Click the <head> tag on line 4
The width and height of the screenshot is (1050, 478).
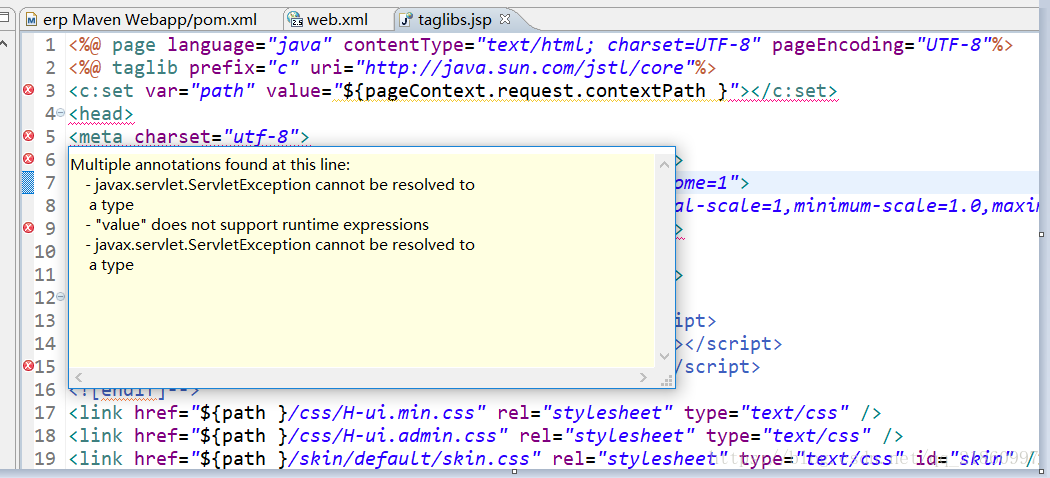[101, 113]
